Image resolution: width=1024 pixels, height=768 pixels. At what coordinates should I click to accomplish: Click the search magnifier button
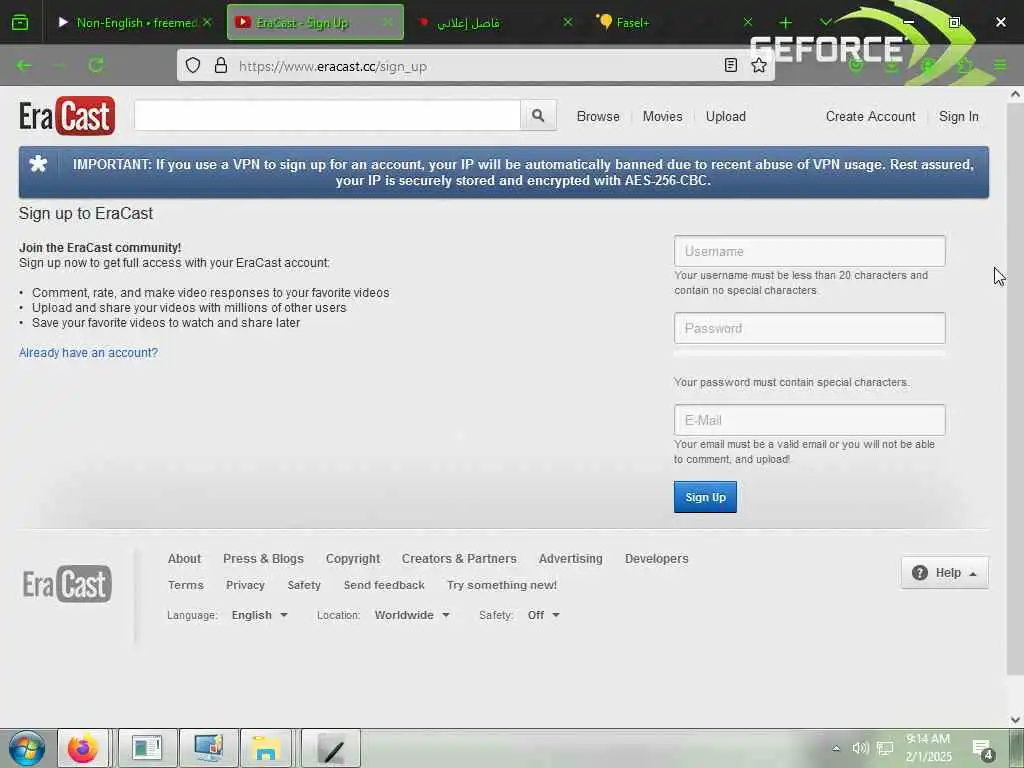538,116
